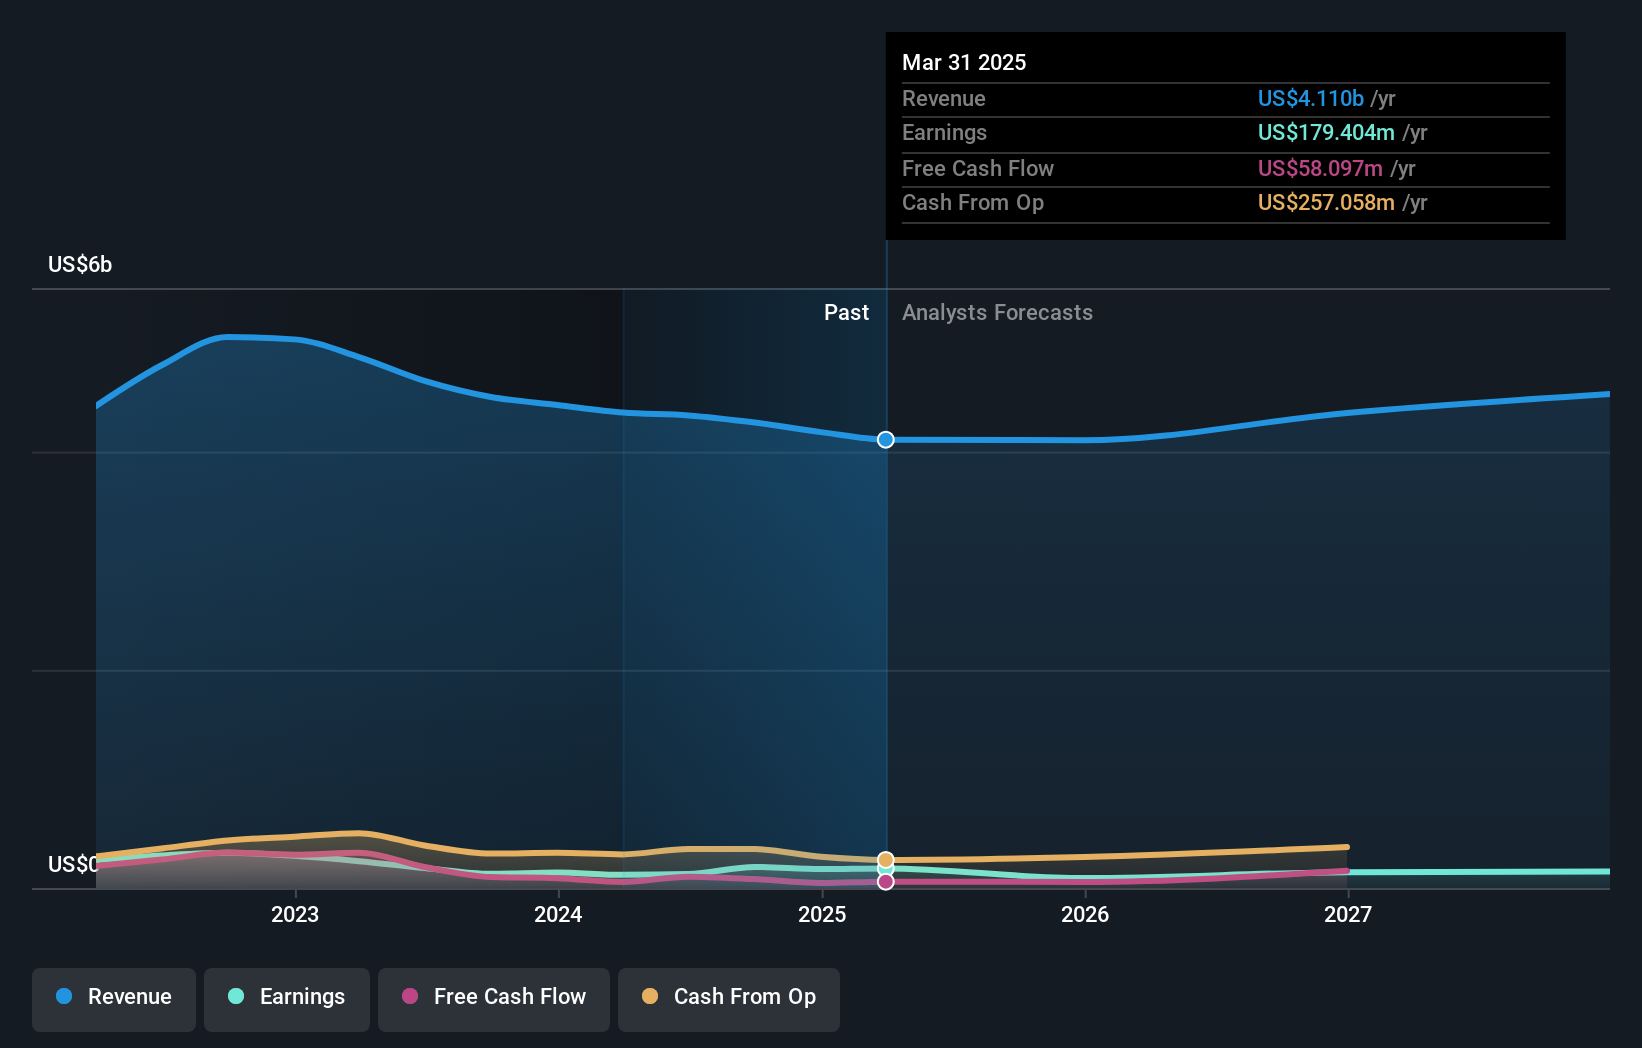Click the 2023 x-axis label
Screen dimensions: 1642x1048
(295, 914)
